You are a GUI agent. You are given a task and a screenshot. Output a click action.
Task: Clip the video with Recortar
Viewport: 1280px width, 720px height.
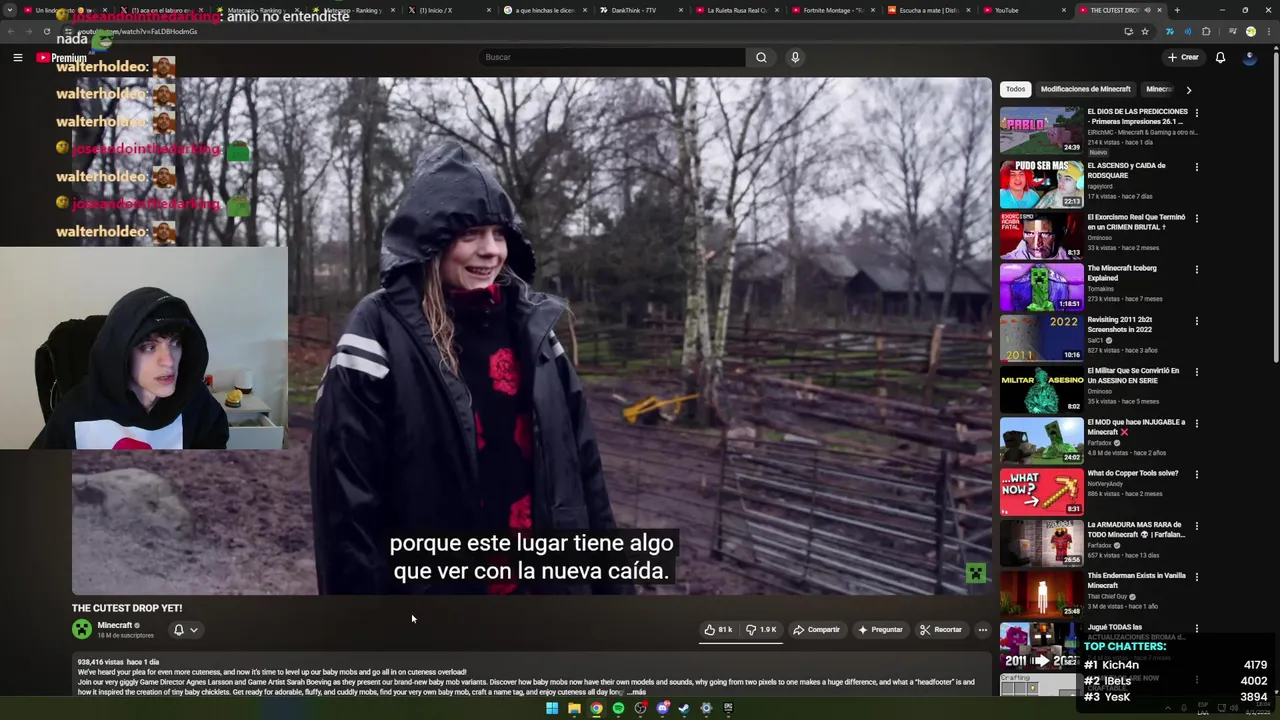point(941,630)
